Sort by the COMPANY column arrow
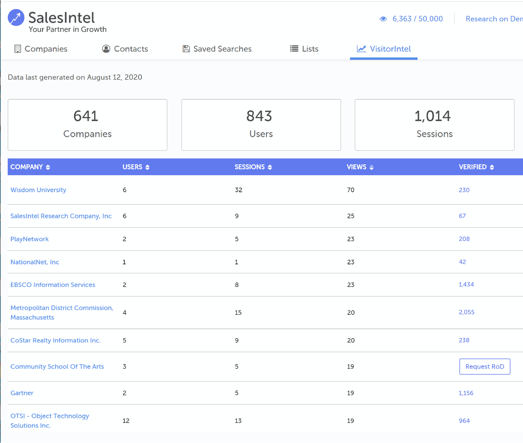Screen dimensions: 523x443 click(48, 167)
